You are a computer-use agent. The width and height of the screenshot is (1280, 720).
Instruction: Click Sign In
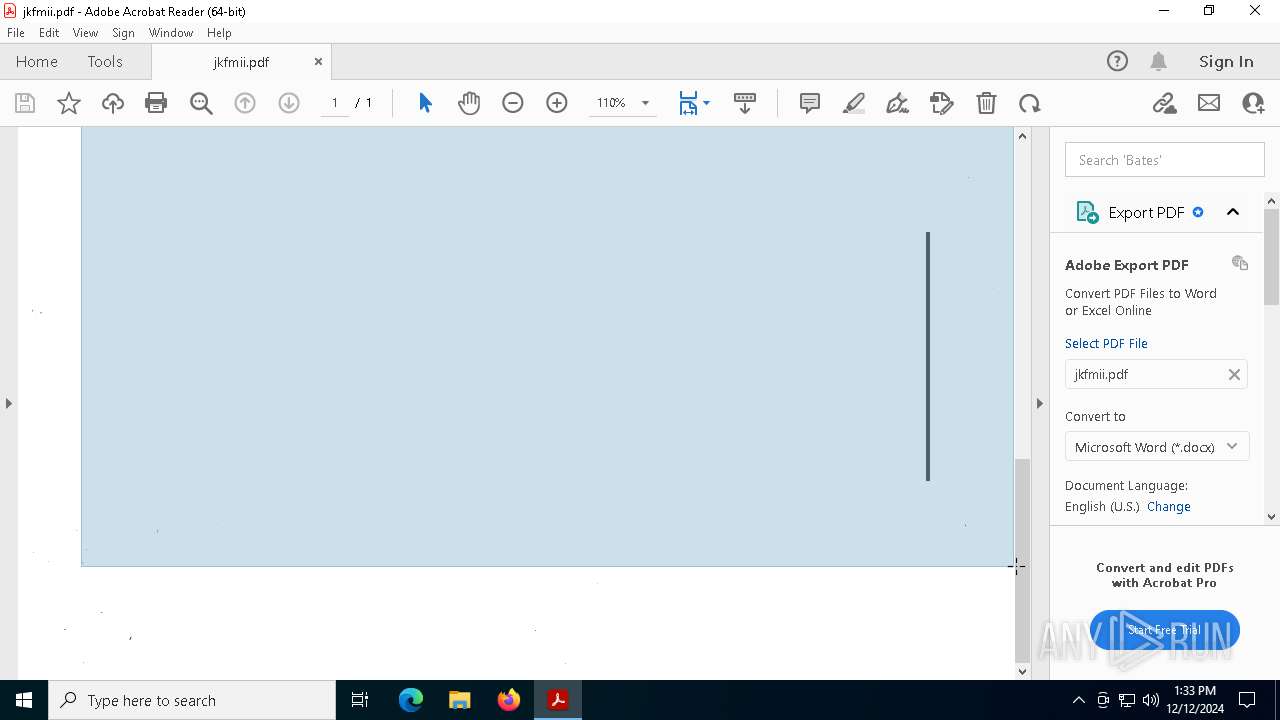[x=1226, y=61]
